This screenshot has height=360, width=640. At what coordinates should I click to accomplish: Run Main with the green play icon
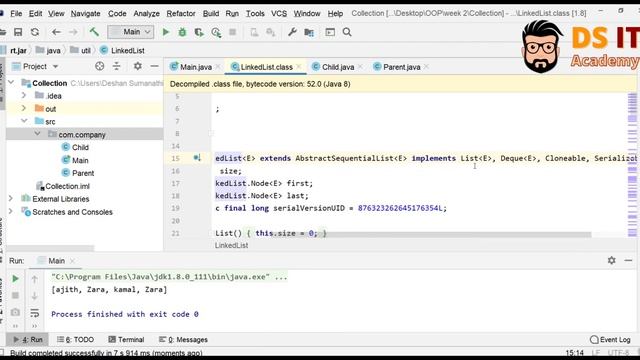point(166,32)
